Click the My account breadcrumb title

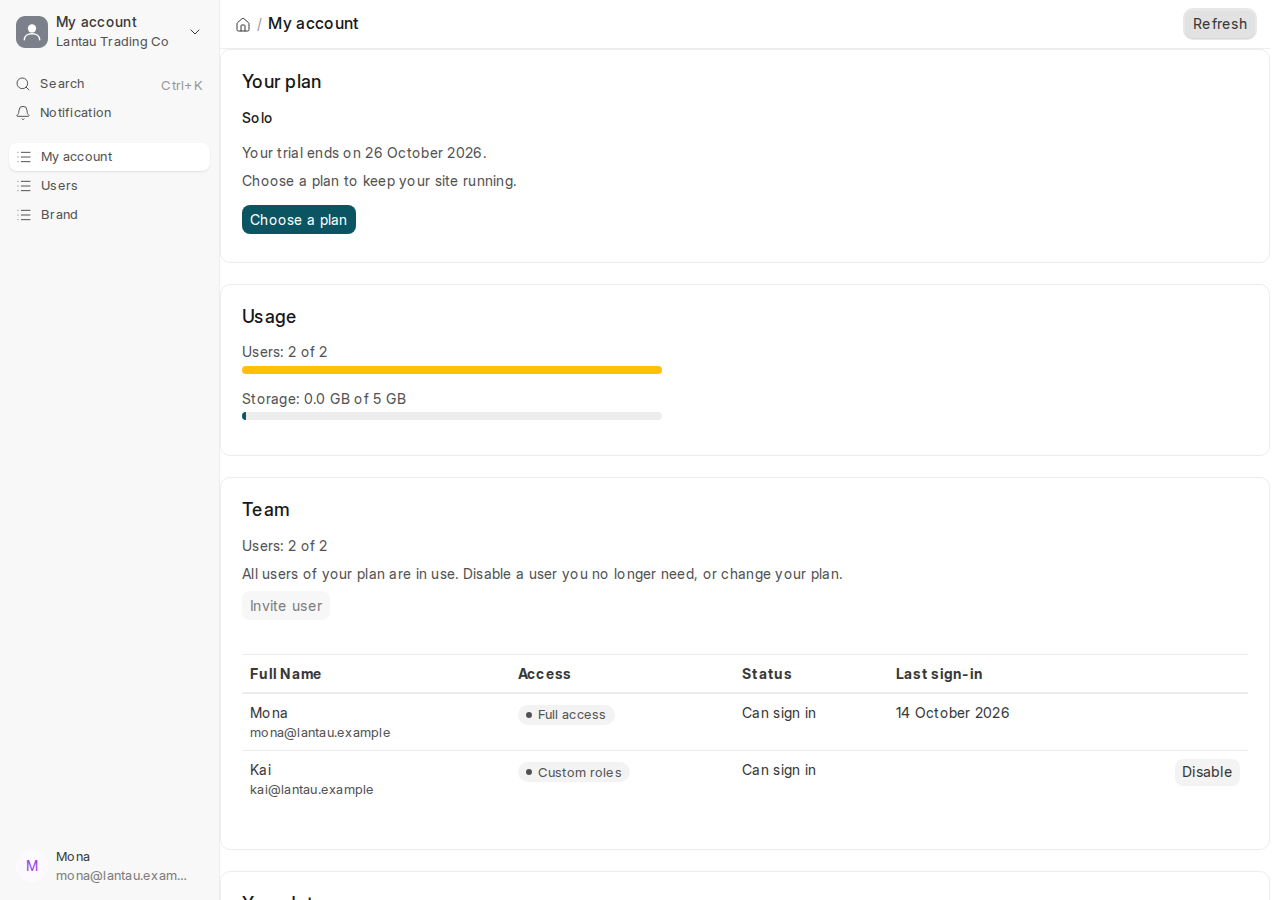[x=313, y=24]
